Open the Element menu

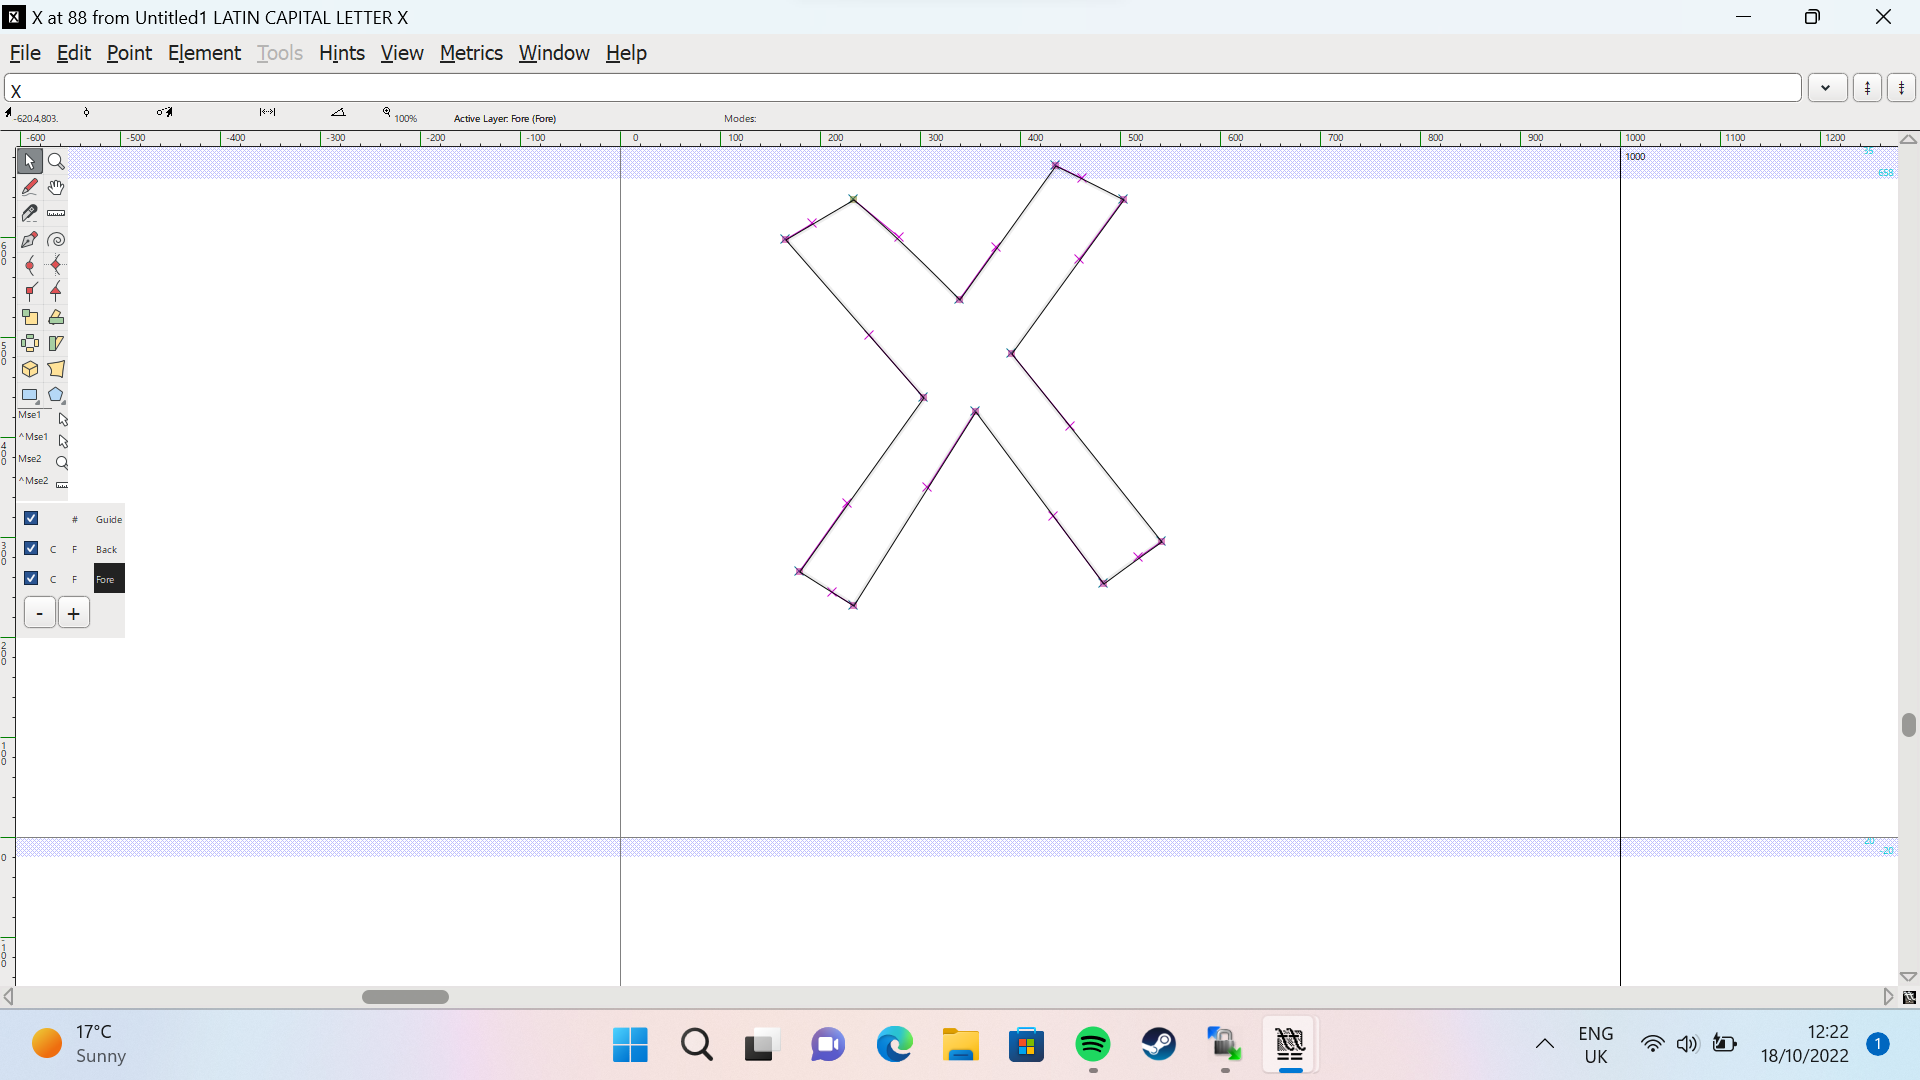pyautogui.click(x=204, y=53)
